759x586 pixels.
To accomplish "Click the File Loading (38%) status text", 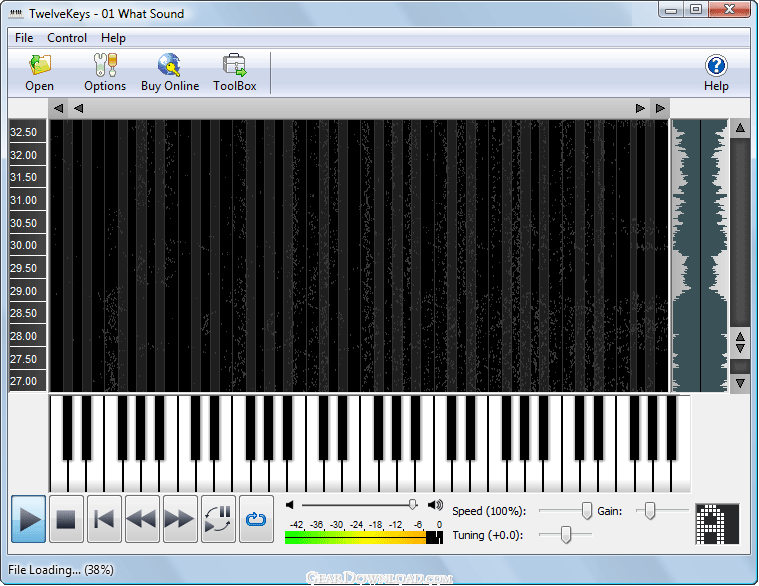I will [x=61, y=570].
